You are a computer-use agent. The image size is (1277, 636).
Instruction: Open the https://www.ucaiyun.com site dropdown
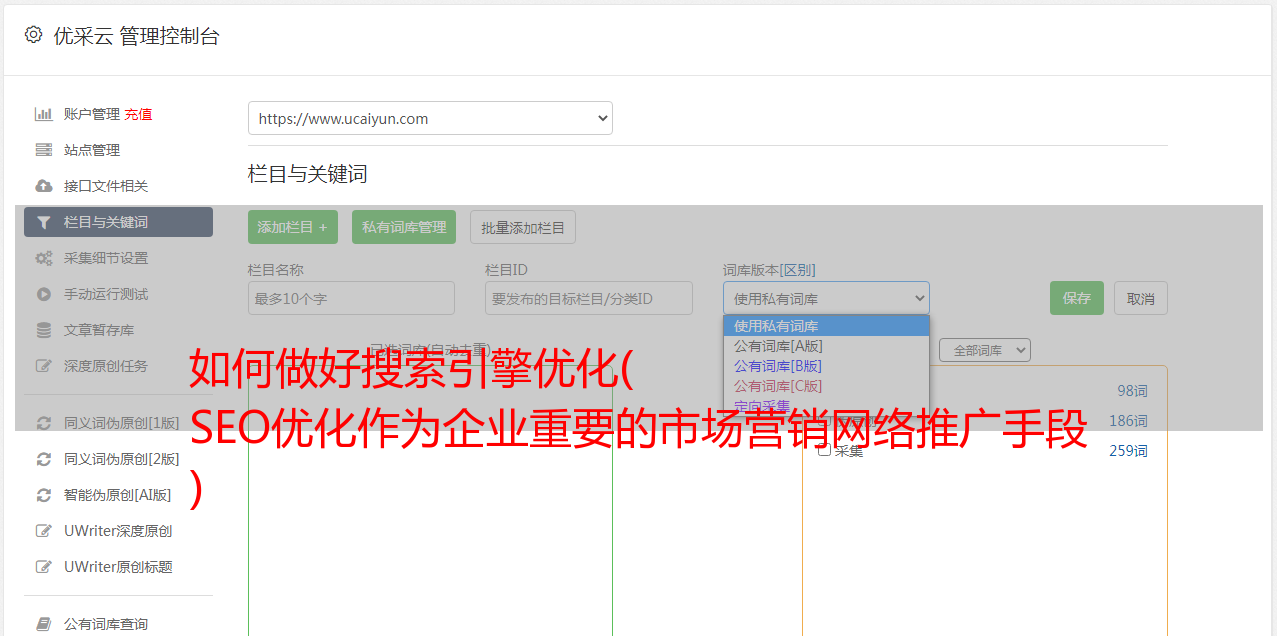pyautogui.click(x=430, y=118)
